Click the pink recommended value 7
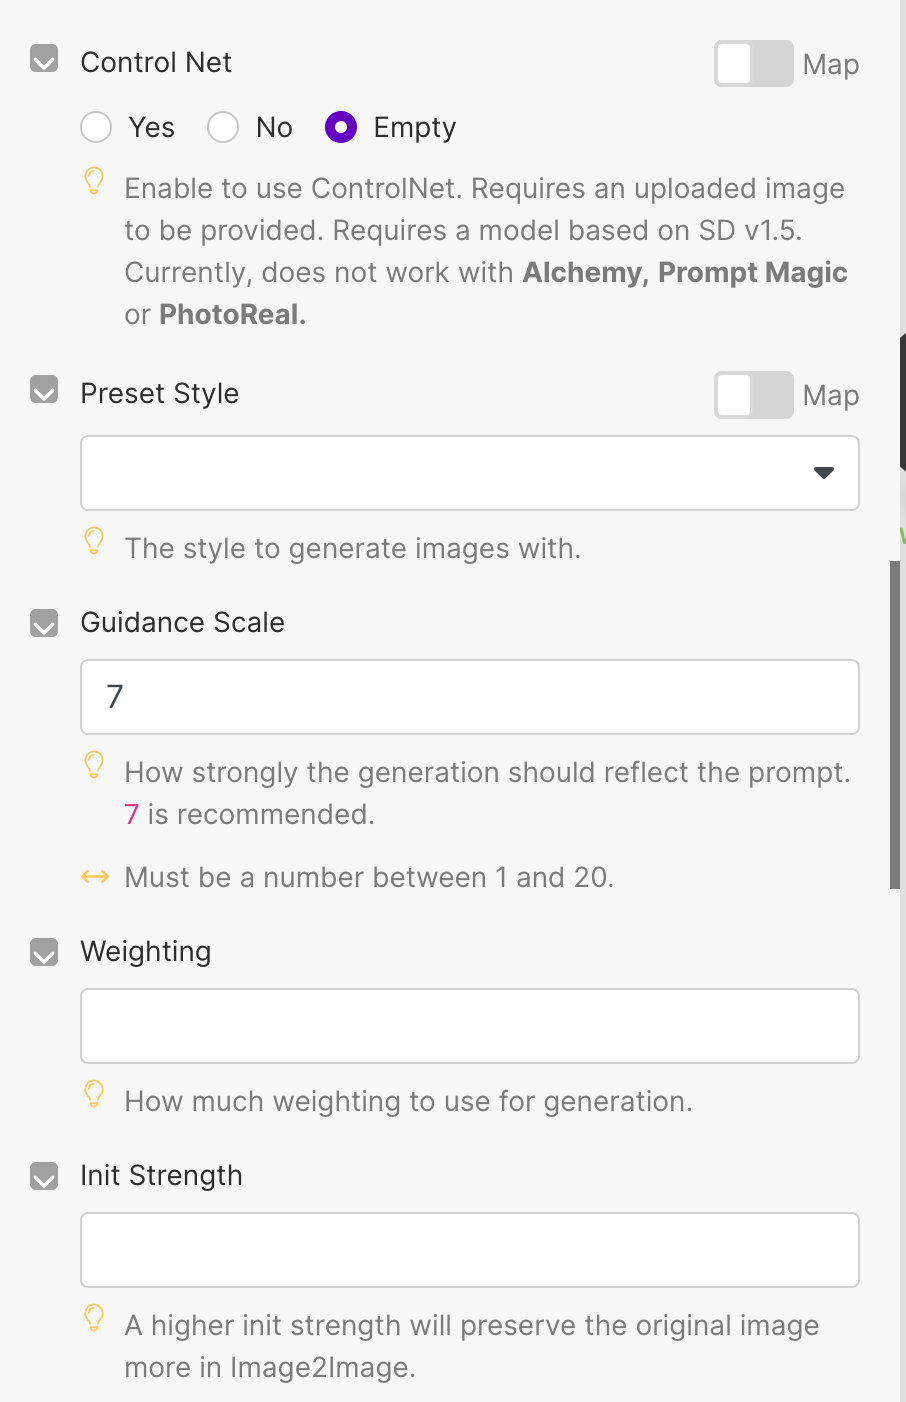906x1402 pixels. coord(131,815)
